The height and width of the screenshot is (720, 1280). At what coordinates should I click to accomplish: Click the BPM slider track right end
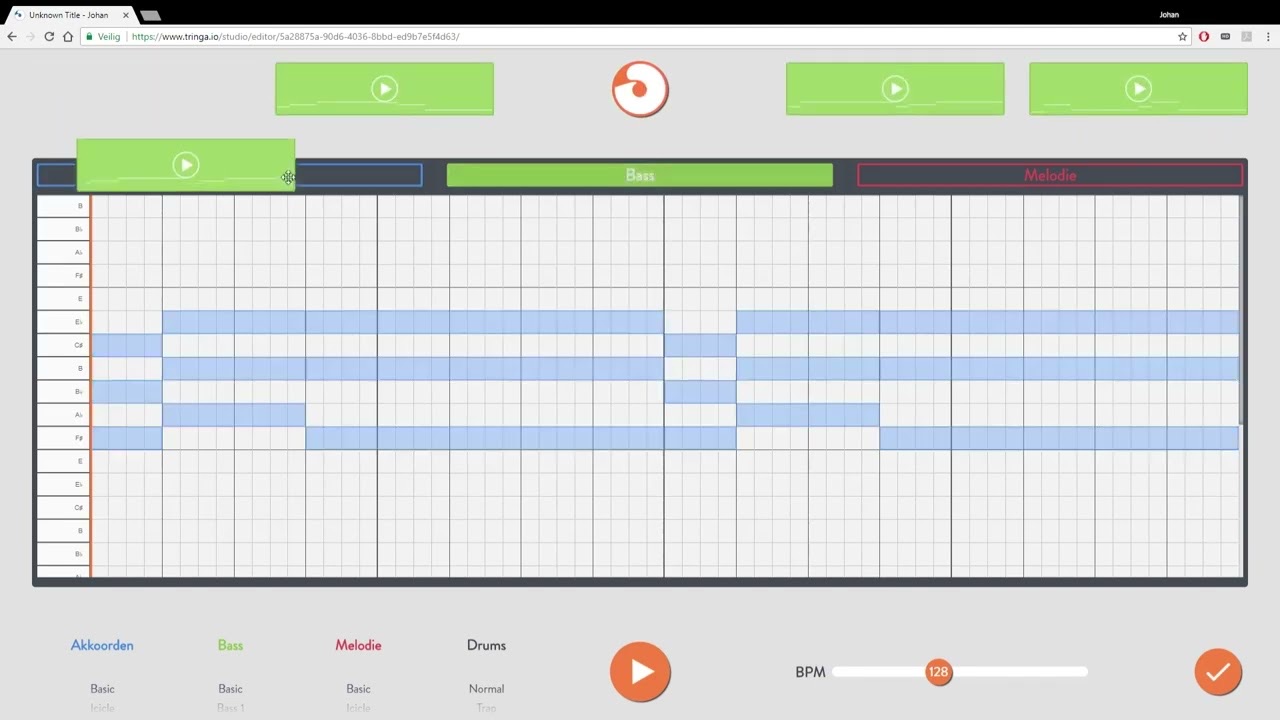[1082, 672]
